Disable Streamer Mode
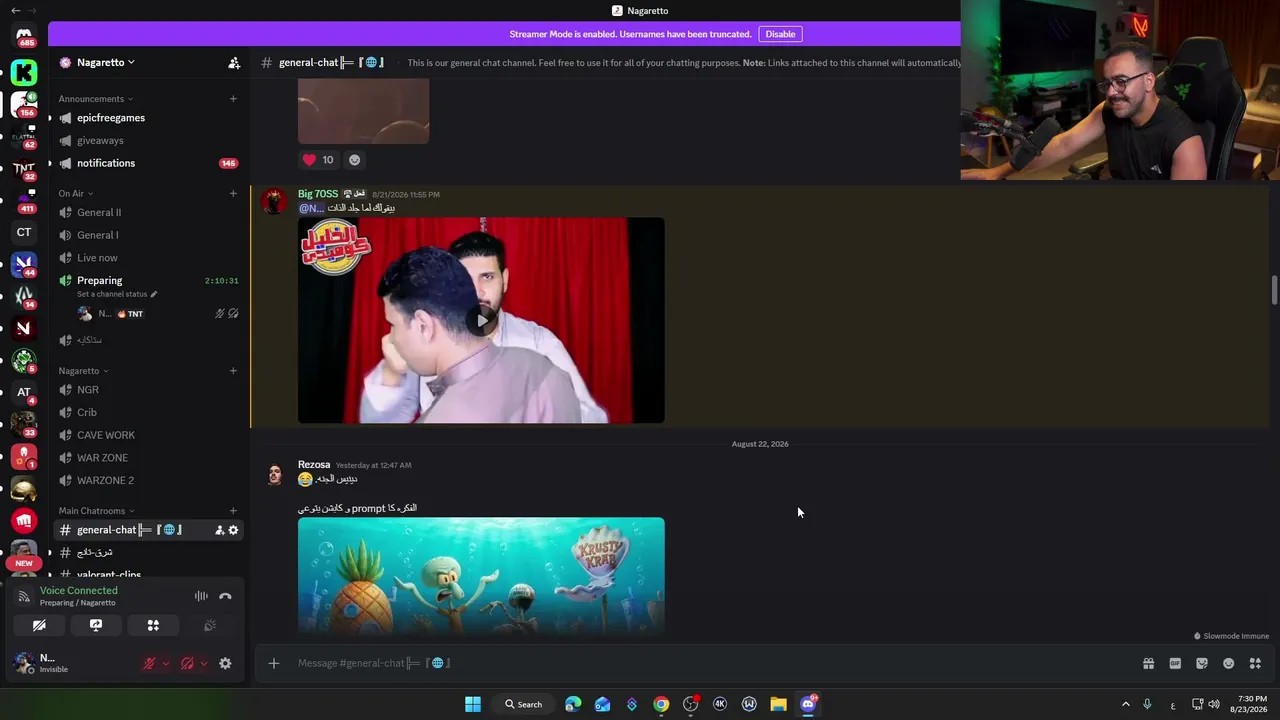 pyautogui.click(x=780, y=34)
